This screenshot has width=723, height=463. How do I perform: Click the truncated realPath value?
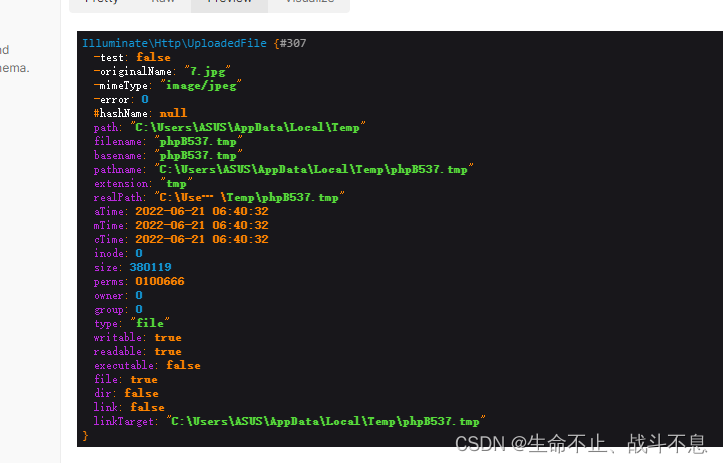point(249,197)
